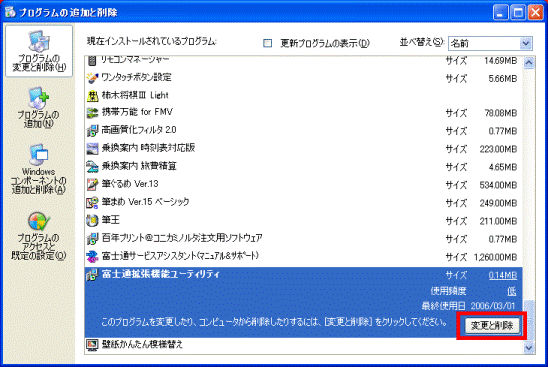This screenshot has height=367, width=548.
Task: Click the 変更と削除 button
Action: (492, 325)
